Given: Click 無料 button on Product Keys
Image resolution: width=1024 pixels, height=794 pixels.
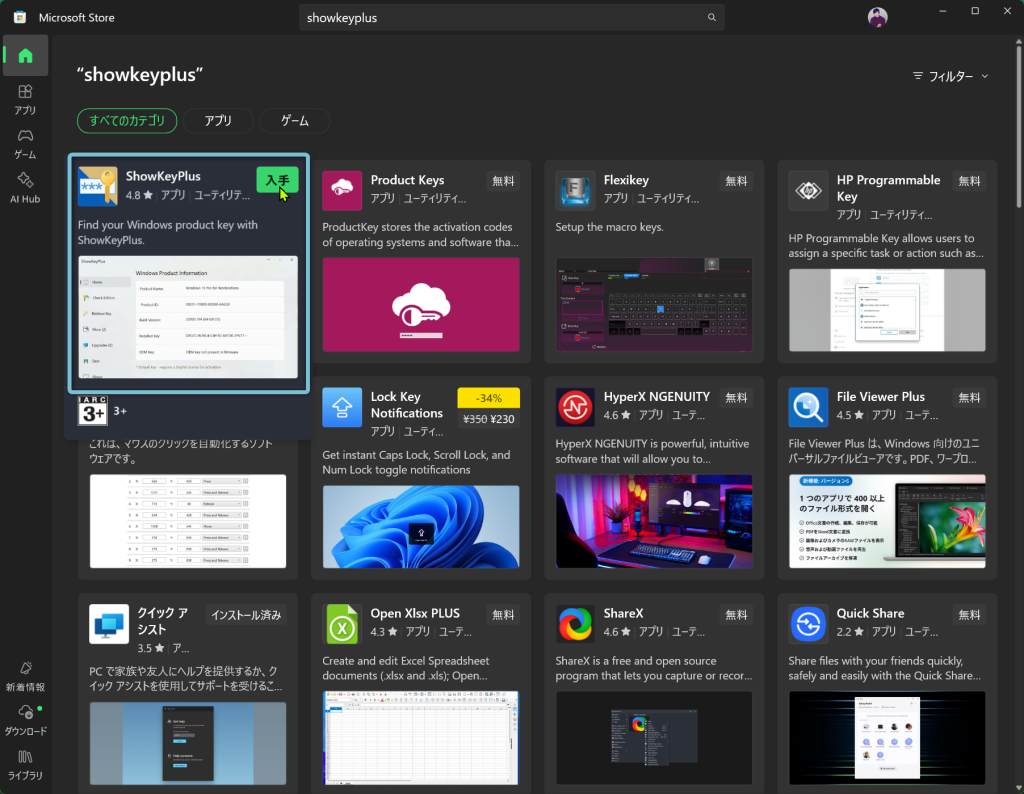Looking at the screenshot, I should (x=503, y=181).
